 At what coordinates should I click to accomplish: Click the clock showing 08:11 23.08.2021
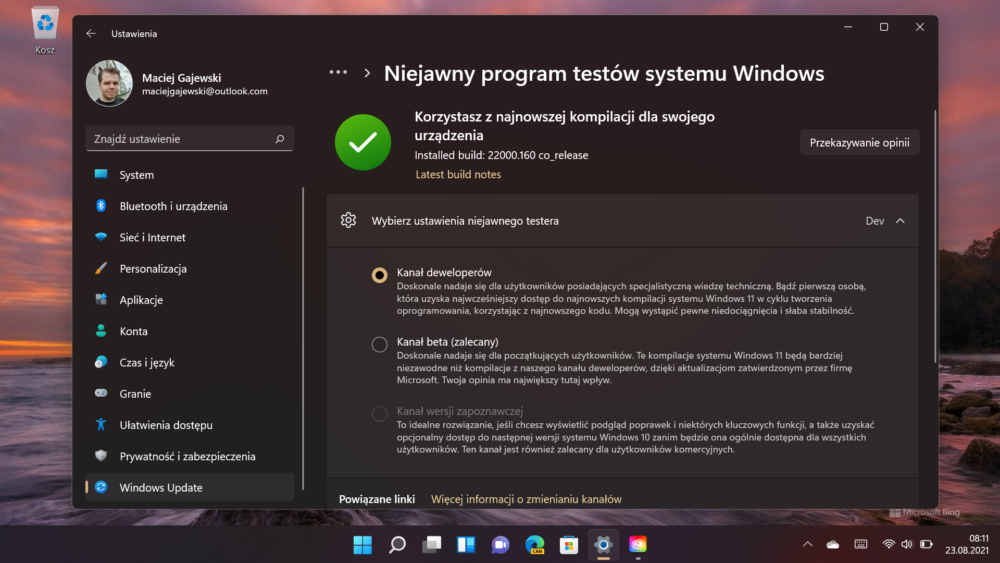pos(967,544)
